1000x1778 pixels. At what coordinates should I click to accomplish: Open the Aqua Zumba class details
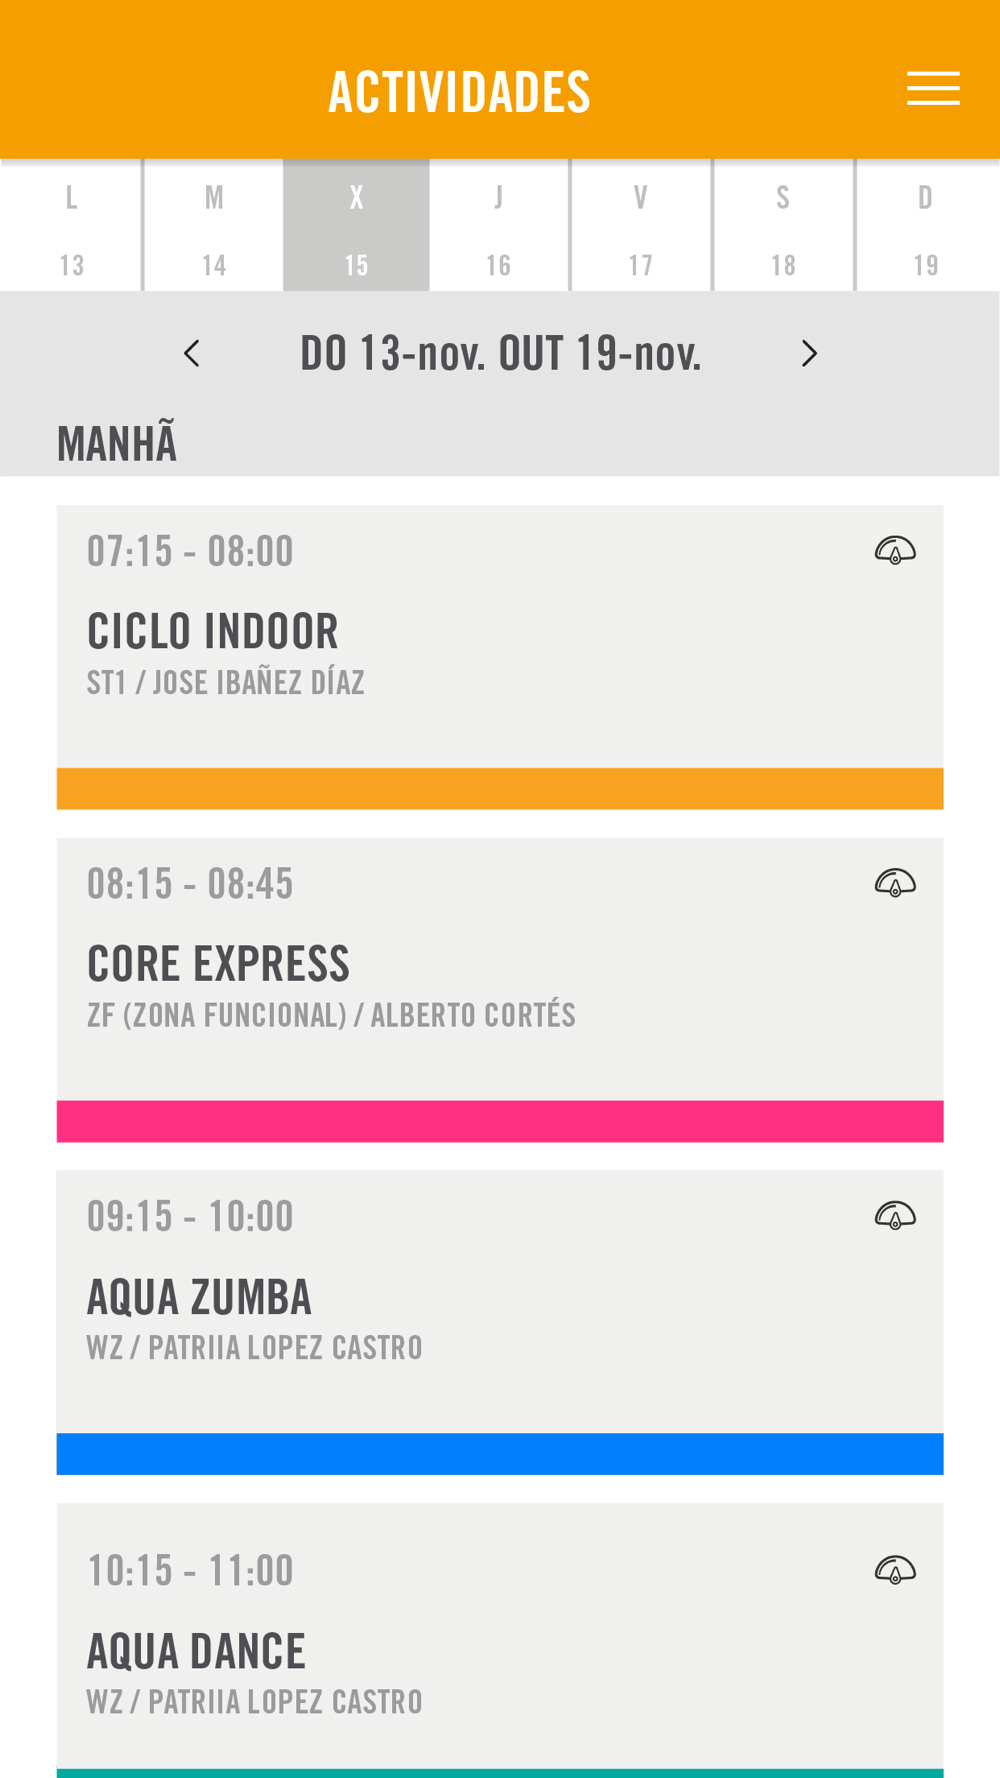coord(500,1322)
